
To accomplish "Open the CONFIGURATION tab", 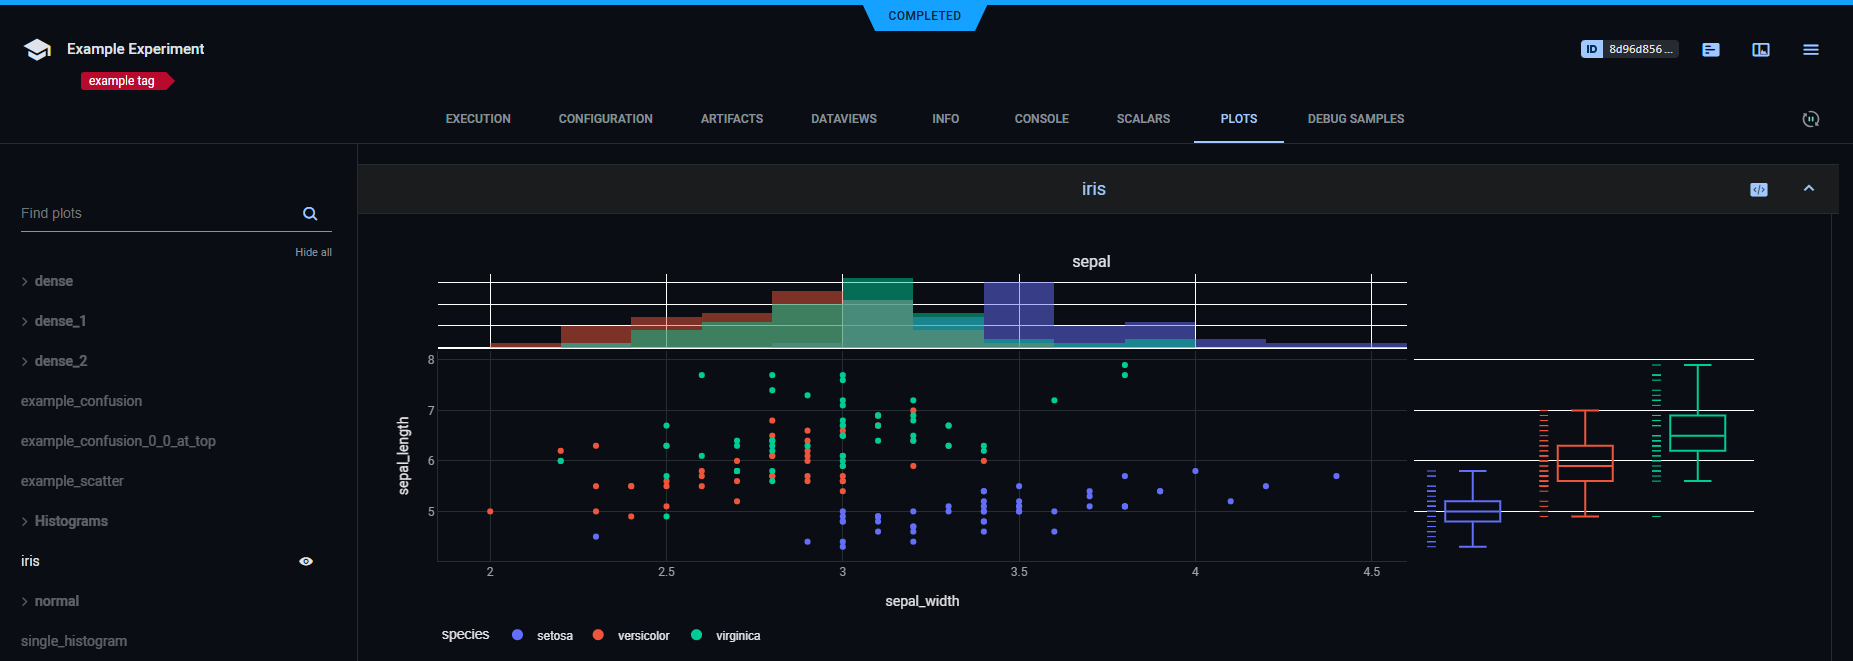I will coord(605,119).
